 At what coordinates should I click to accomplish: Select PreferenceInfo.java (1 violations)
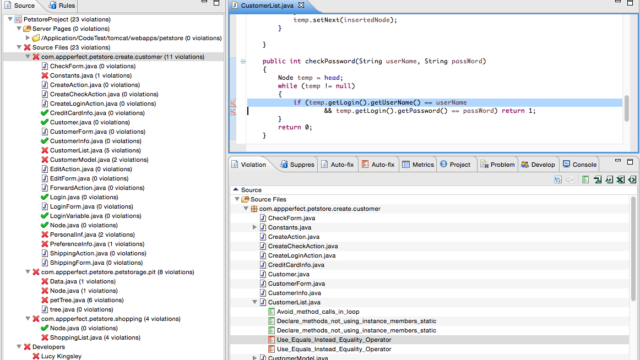(97, 244)
